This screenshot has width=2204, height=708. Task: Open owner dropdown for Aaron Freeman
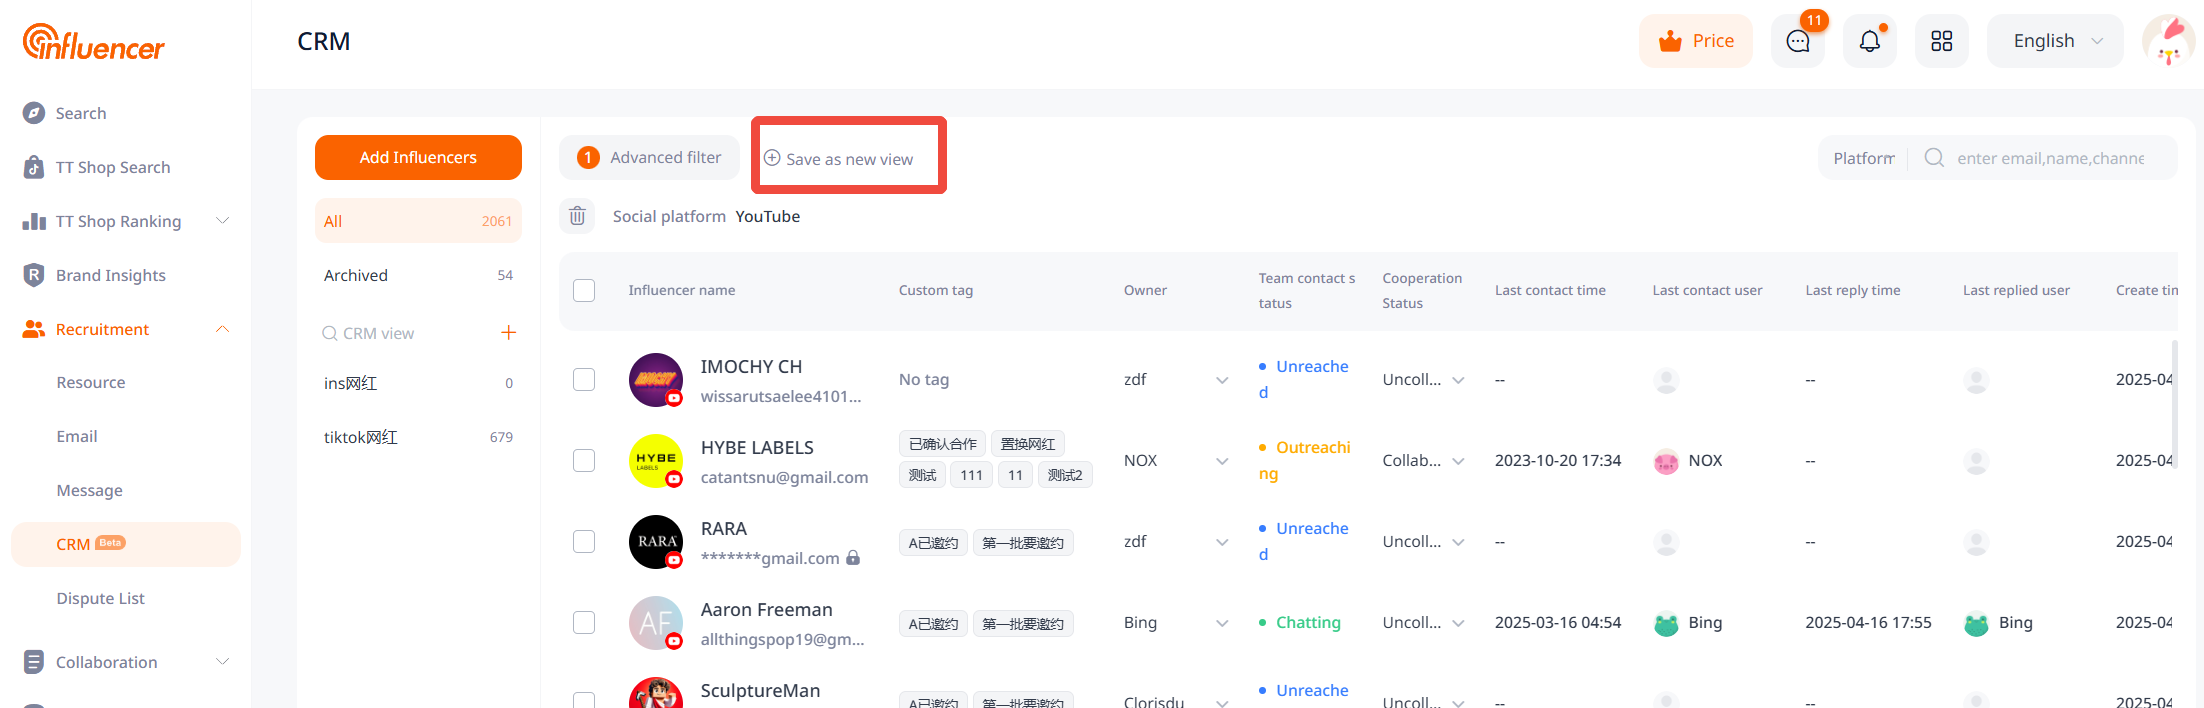1221,623
